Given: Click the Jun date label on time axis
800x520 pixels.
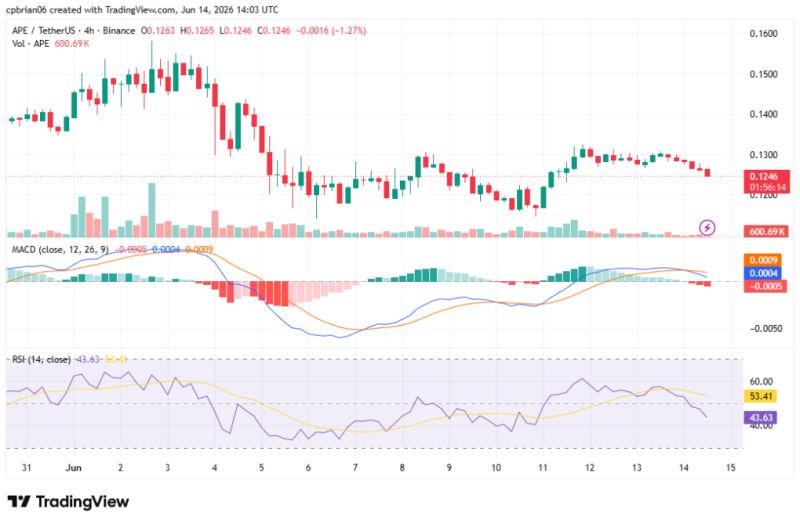Looking at the screenshot, I should pyautogui.click(x=73, y=467).
